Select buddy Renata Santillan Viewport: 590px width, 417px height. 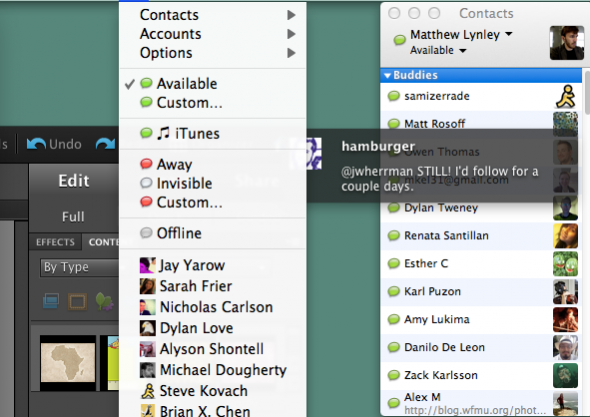pyautogui.click(x=481, y=236)
